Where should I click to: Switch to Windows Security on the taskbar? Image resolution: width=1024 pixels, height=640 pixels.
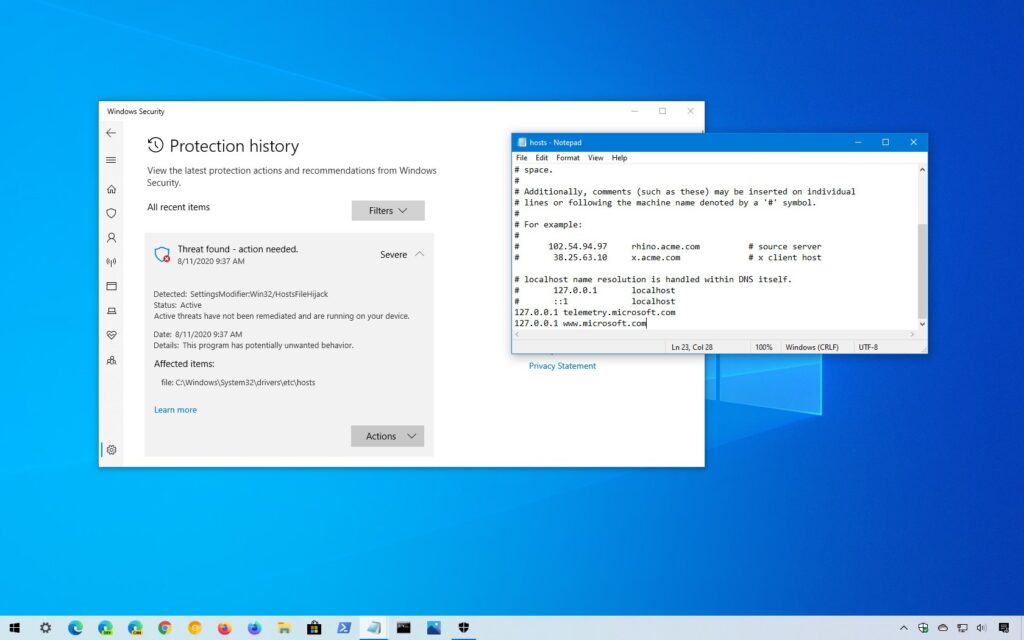pos(464,628)
